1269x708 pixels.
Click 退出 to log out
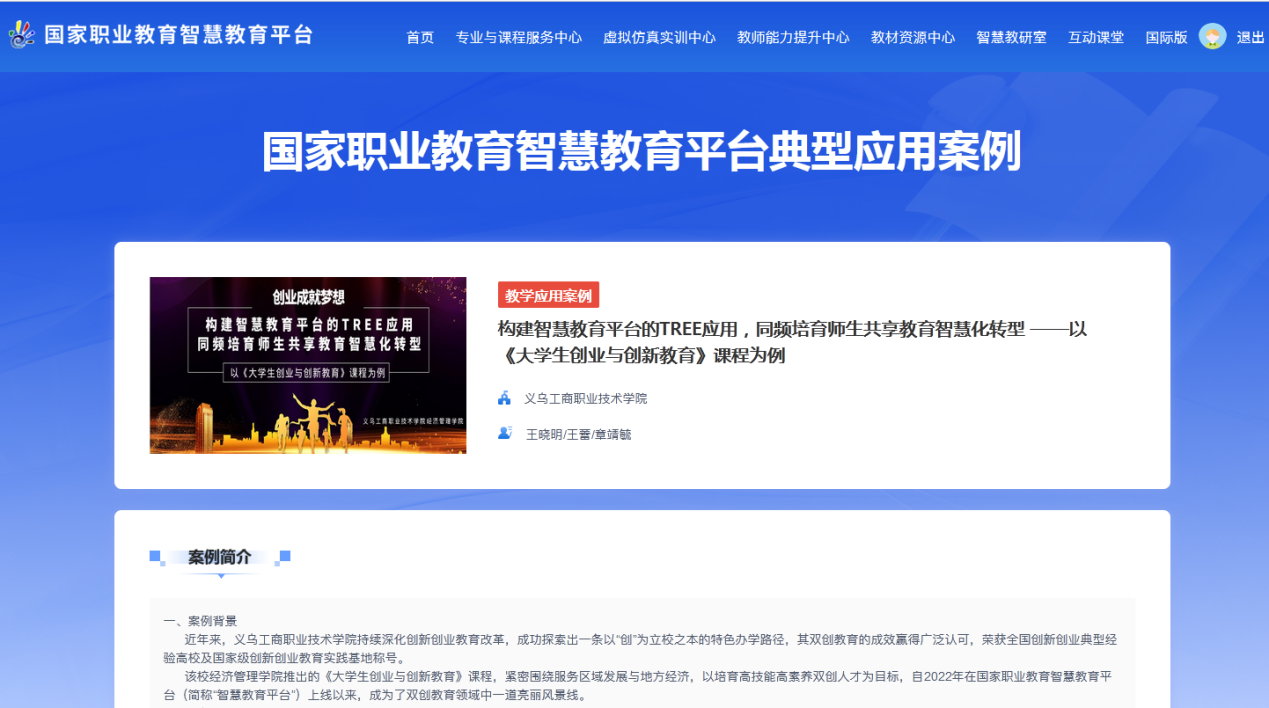[1250, 37]
